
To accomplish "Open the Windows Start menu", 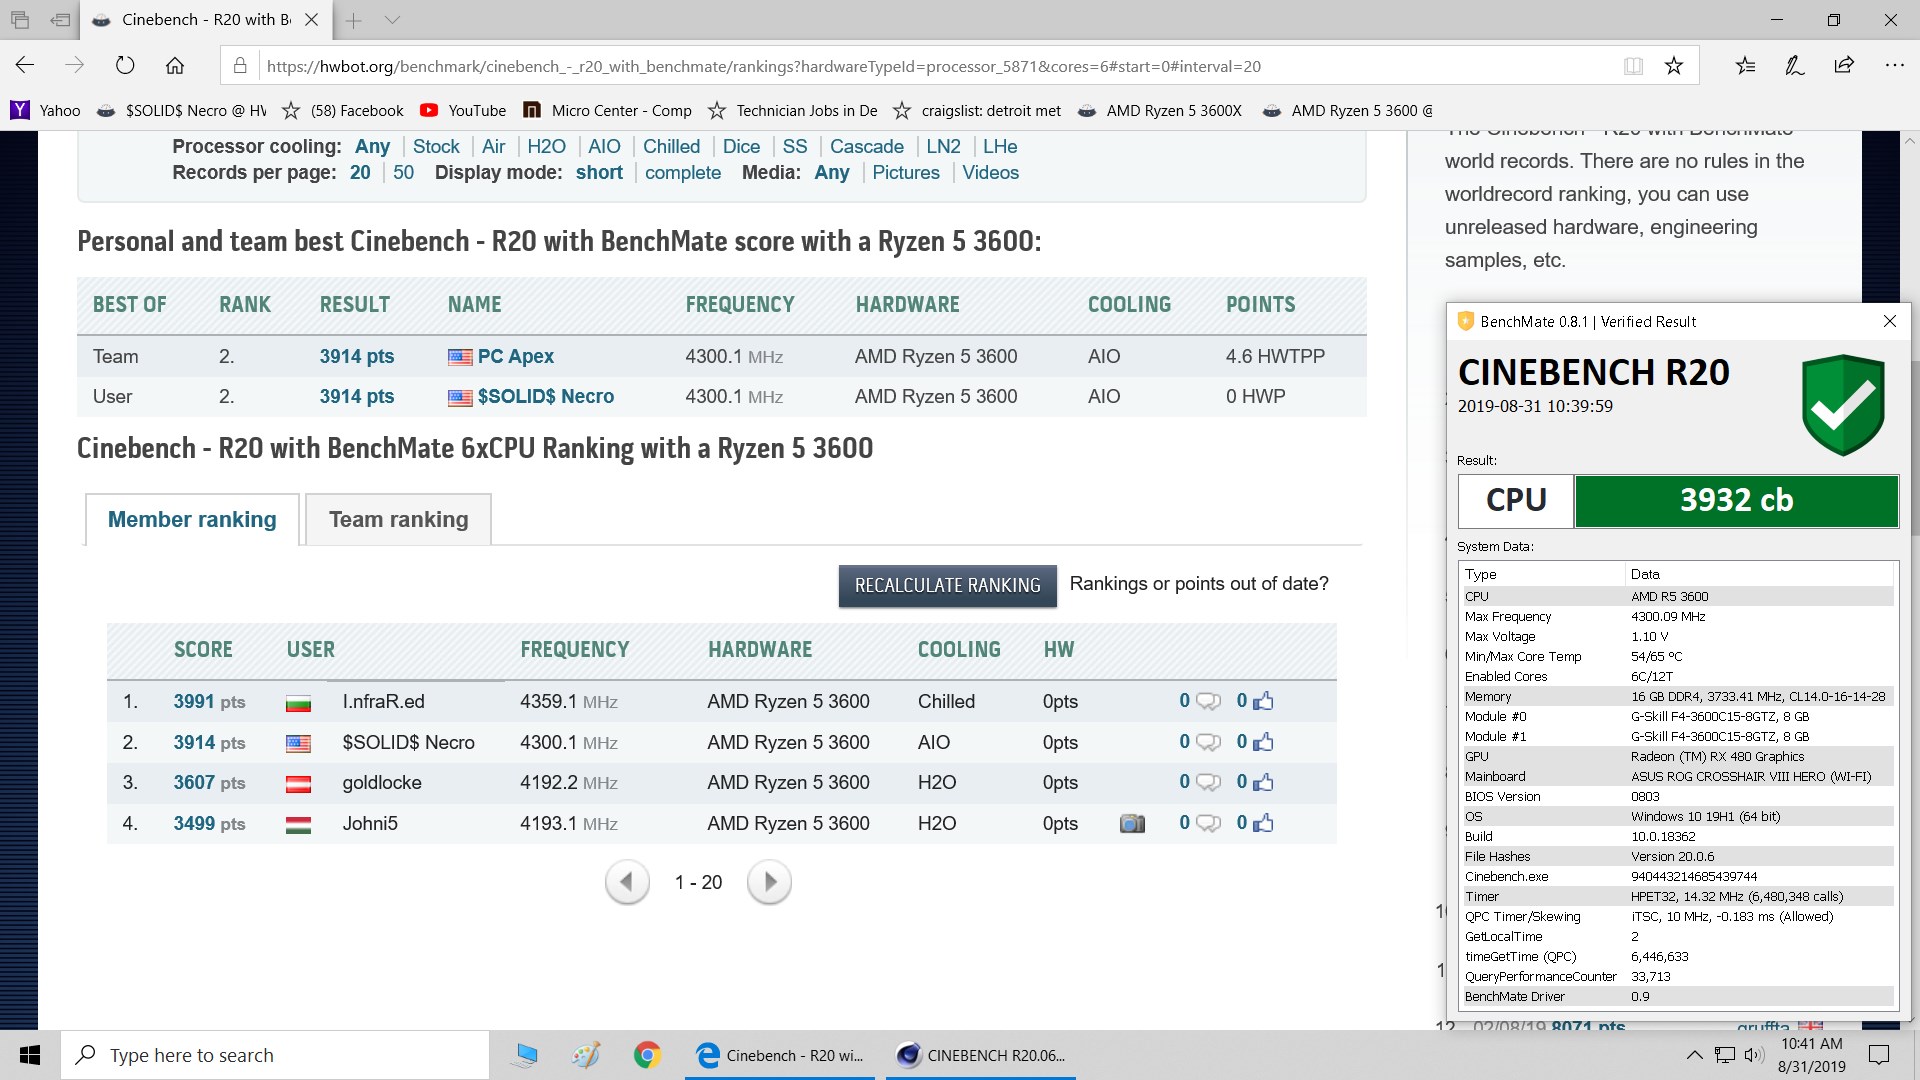I will coord(30,1055).
